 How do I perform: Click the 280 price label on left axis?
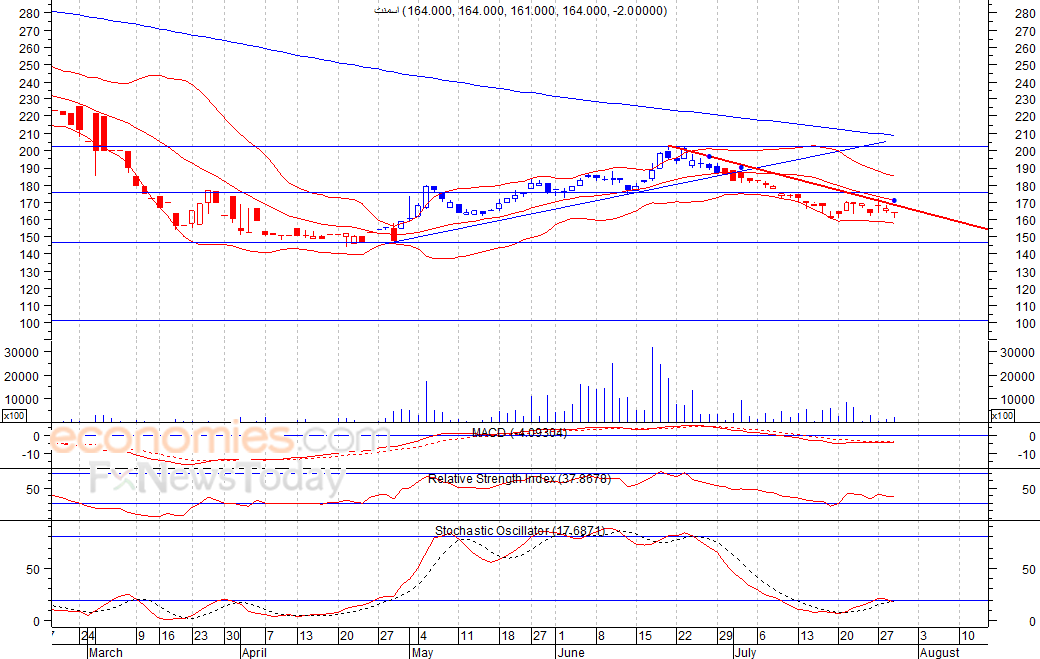pyautogui.click(x=29, y=13)
